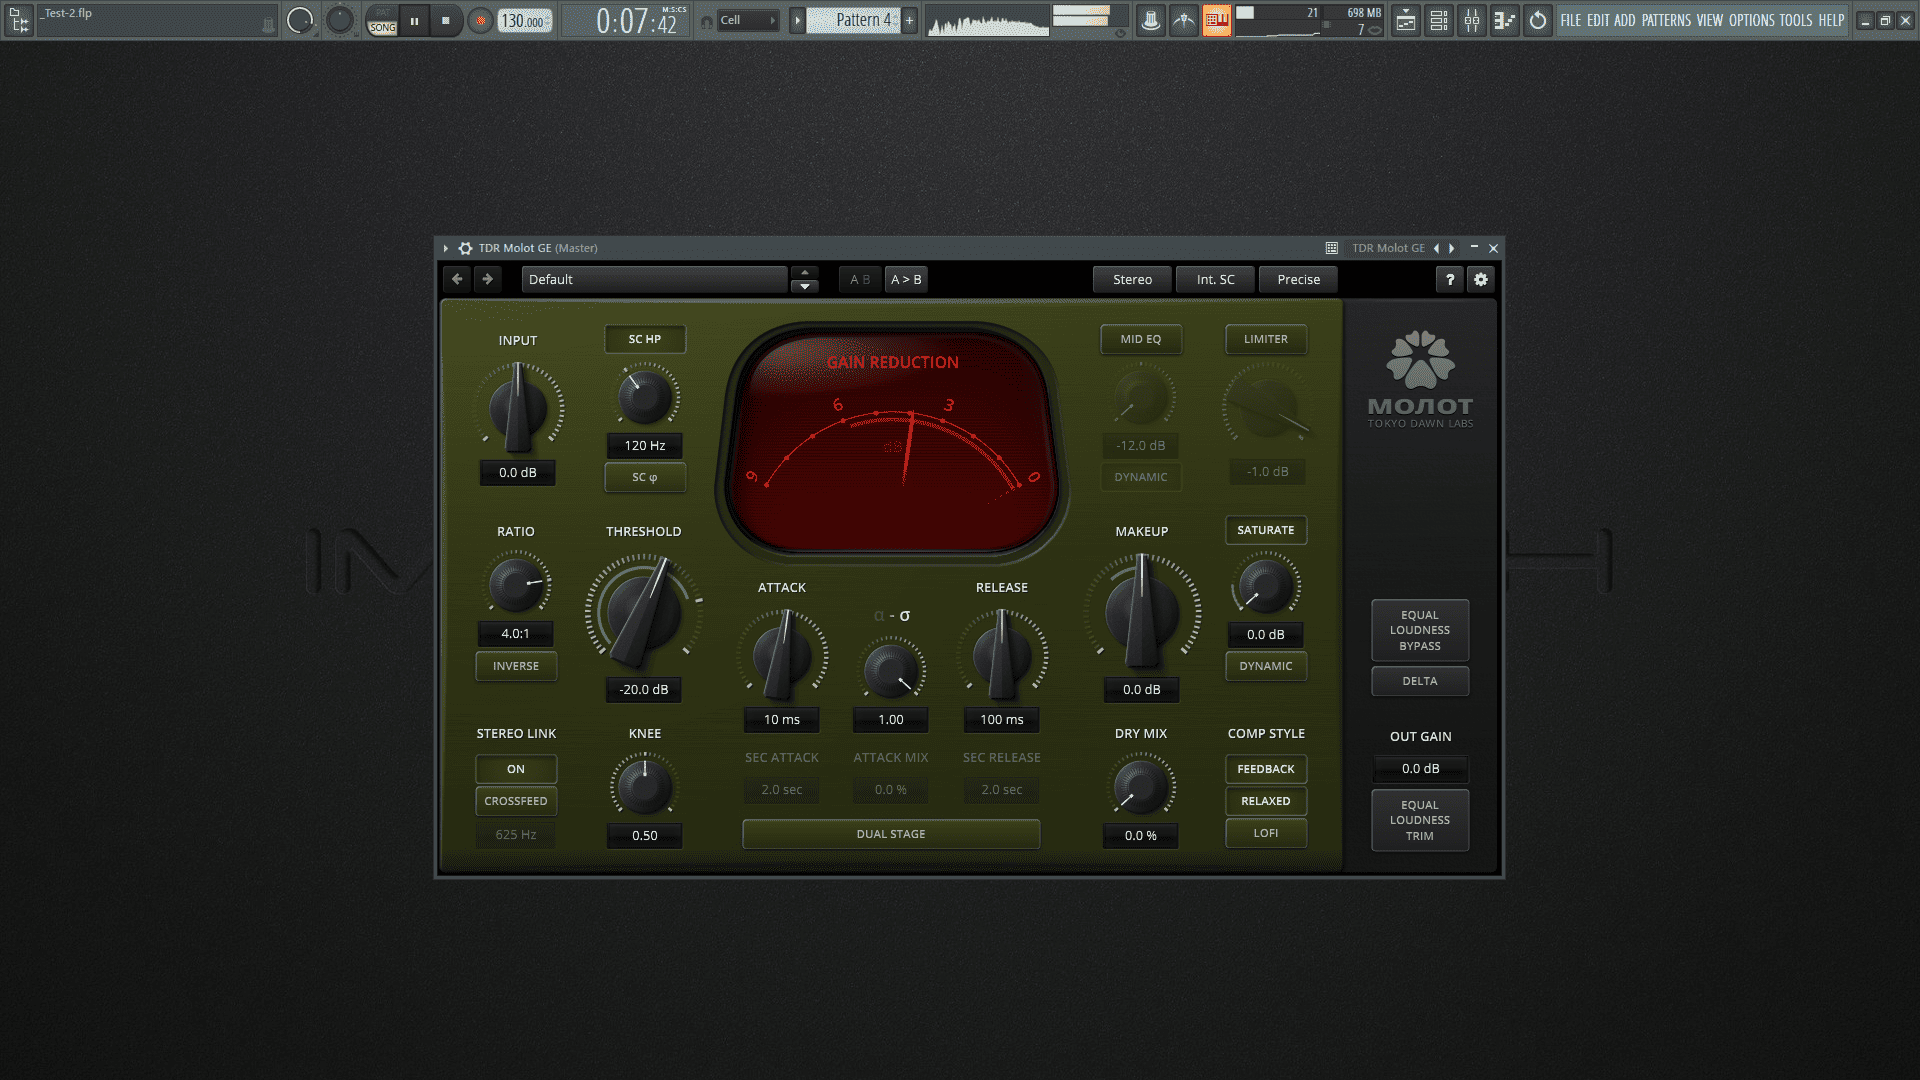1920x1080 pixels.
Task: Stop playback in the transport bar
Action: pyautogui.click(x=446, y=20)
